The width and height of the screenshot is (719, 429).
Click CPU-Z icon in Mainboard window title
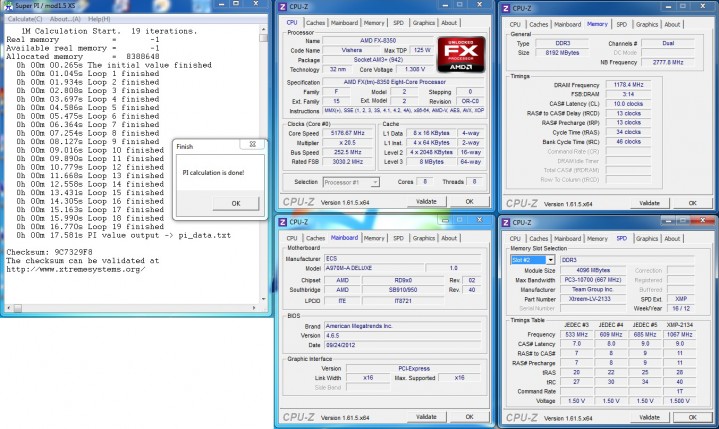click(x=283, y=222)
